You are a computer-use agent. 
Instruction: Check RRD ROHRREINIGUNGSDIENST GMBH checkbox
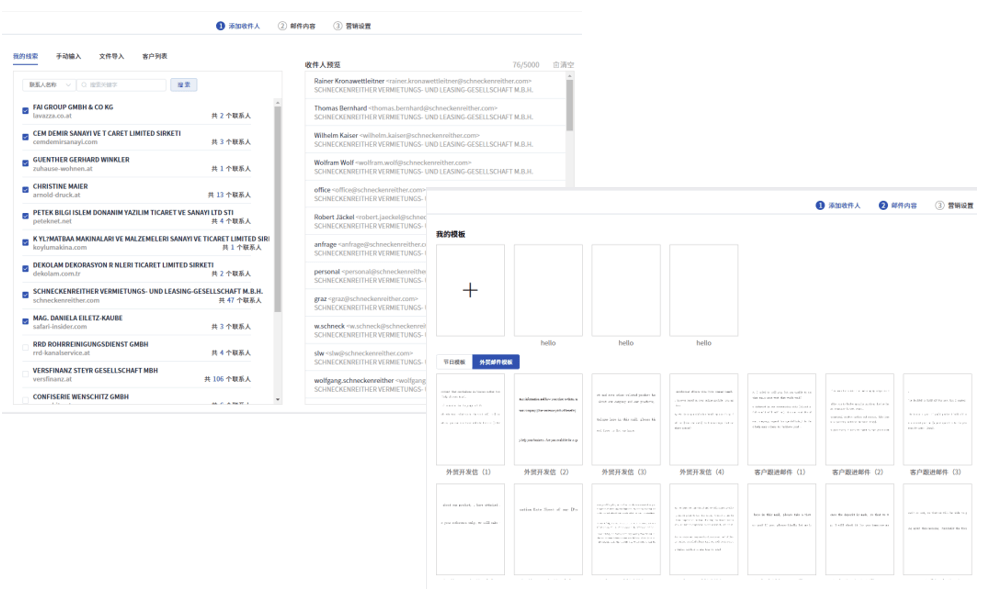pos(25,347)
